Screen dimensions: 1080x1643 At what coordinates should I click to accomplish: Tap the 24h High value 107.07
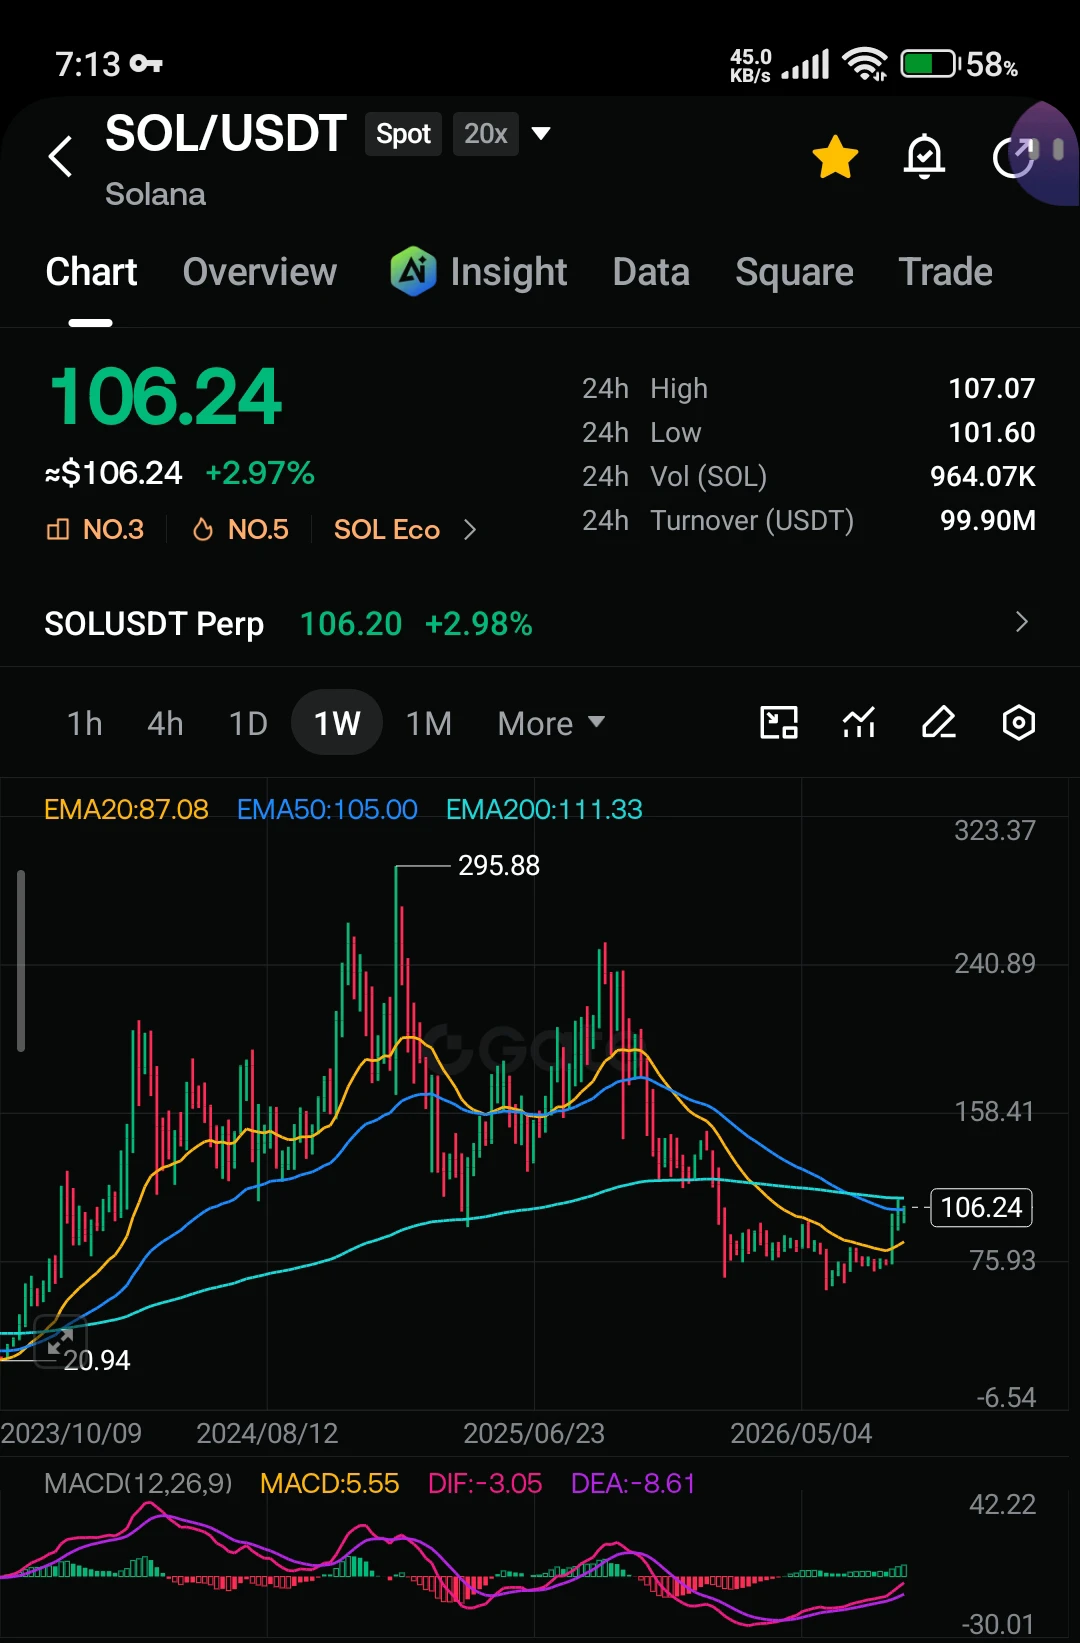[991, 388]
